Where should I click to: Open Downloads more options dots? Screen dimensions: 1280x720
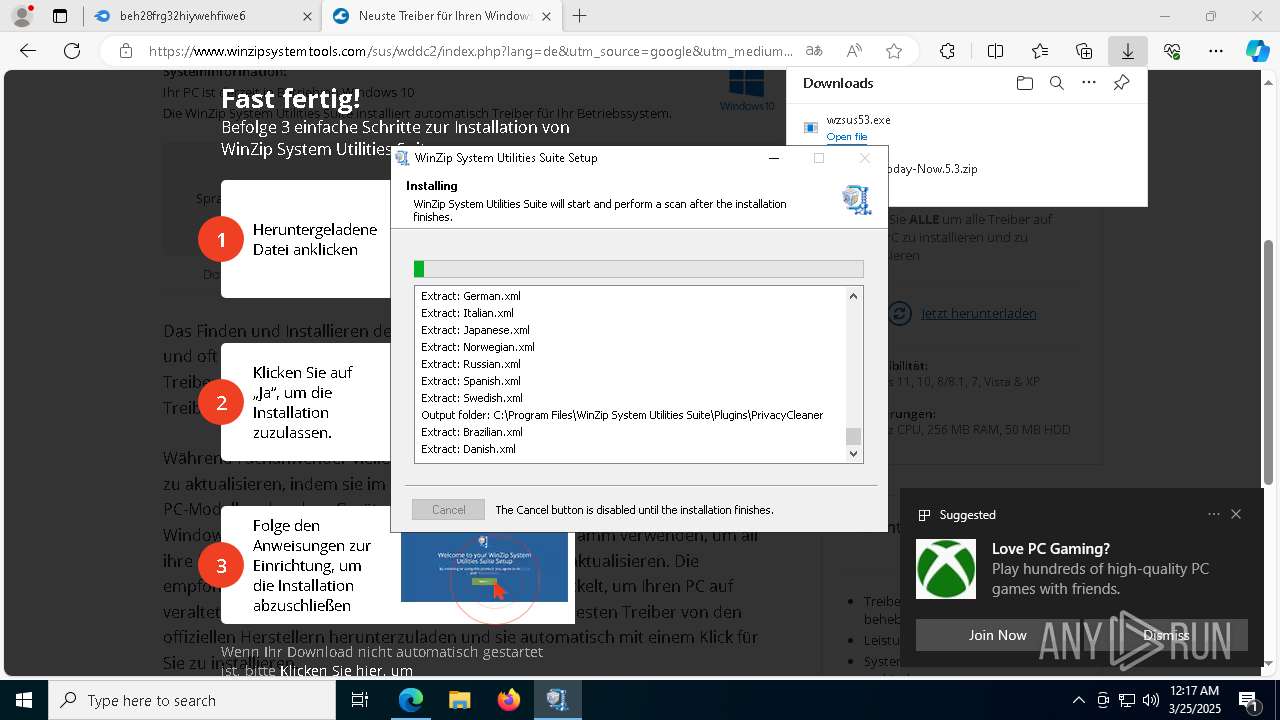(1089, 83)
